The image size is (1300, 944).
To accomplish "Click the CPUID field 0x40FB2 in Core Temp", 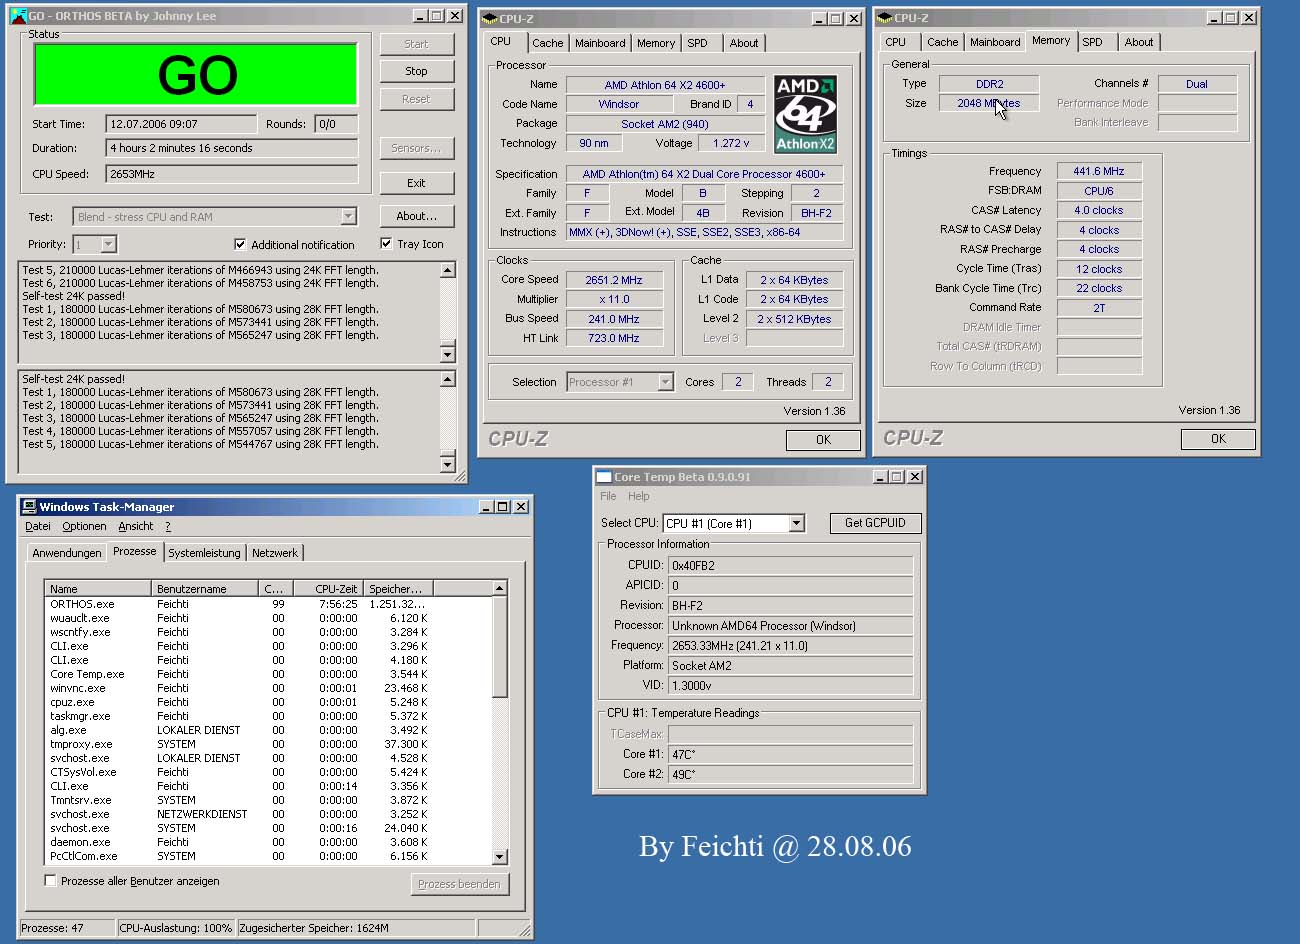I will [x=790, y=565].
